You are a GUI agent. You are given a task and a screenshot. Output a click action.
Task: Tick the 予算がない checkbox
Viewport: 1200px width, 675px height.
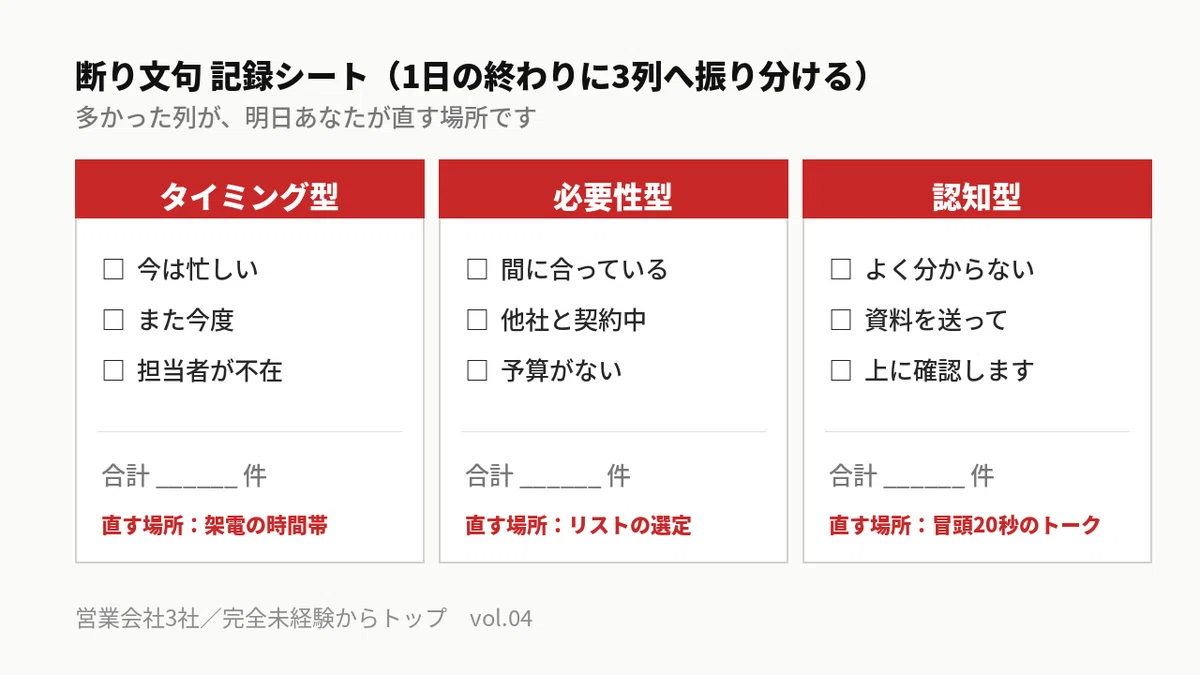[477, 371]
